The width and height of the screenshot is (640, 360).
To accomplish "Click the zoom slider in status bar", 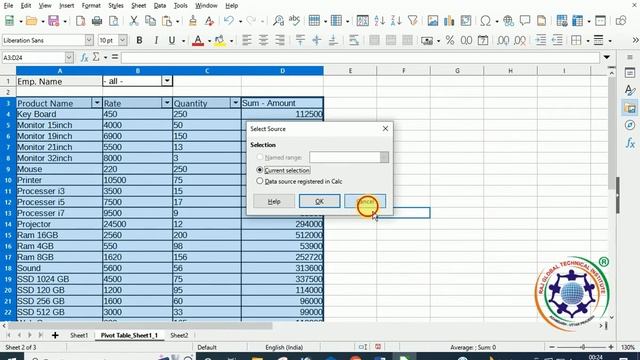I will [x=582, y=347].
